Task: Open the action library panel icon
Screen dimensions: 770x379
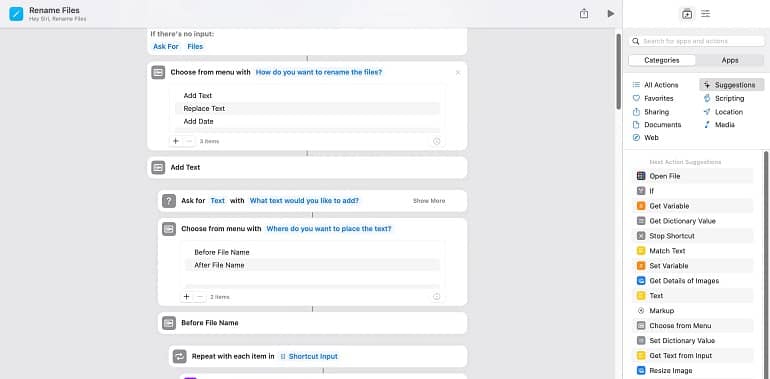Action: pos(687,14)
